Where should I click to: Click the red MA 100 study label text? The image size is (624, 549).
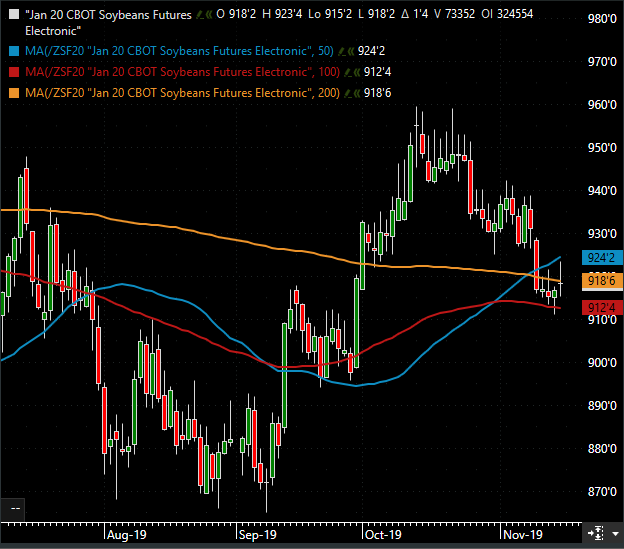click(x=182, y=72)
